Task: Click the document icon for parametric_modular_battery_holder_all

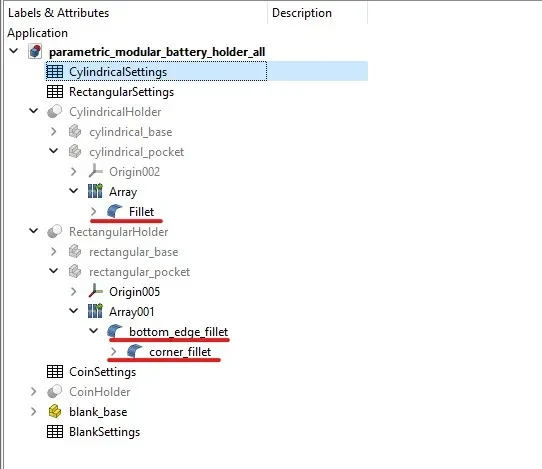Action: (x=35, y=52)
